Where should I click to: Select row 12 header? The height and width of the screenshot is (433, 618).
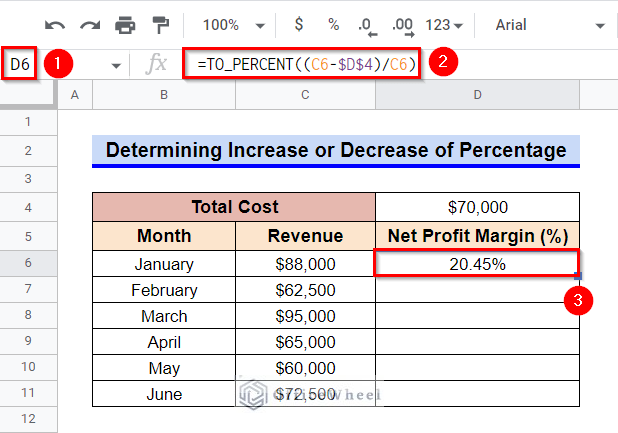[x=28, y=419]
